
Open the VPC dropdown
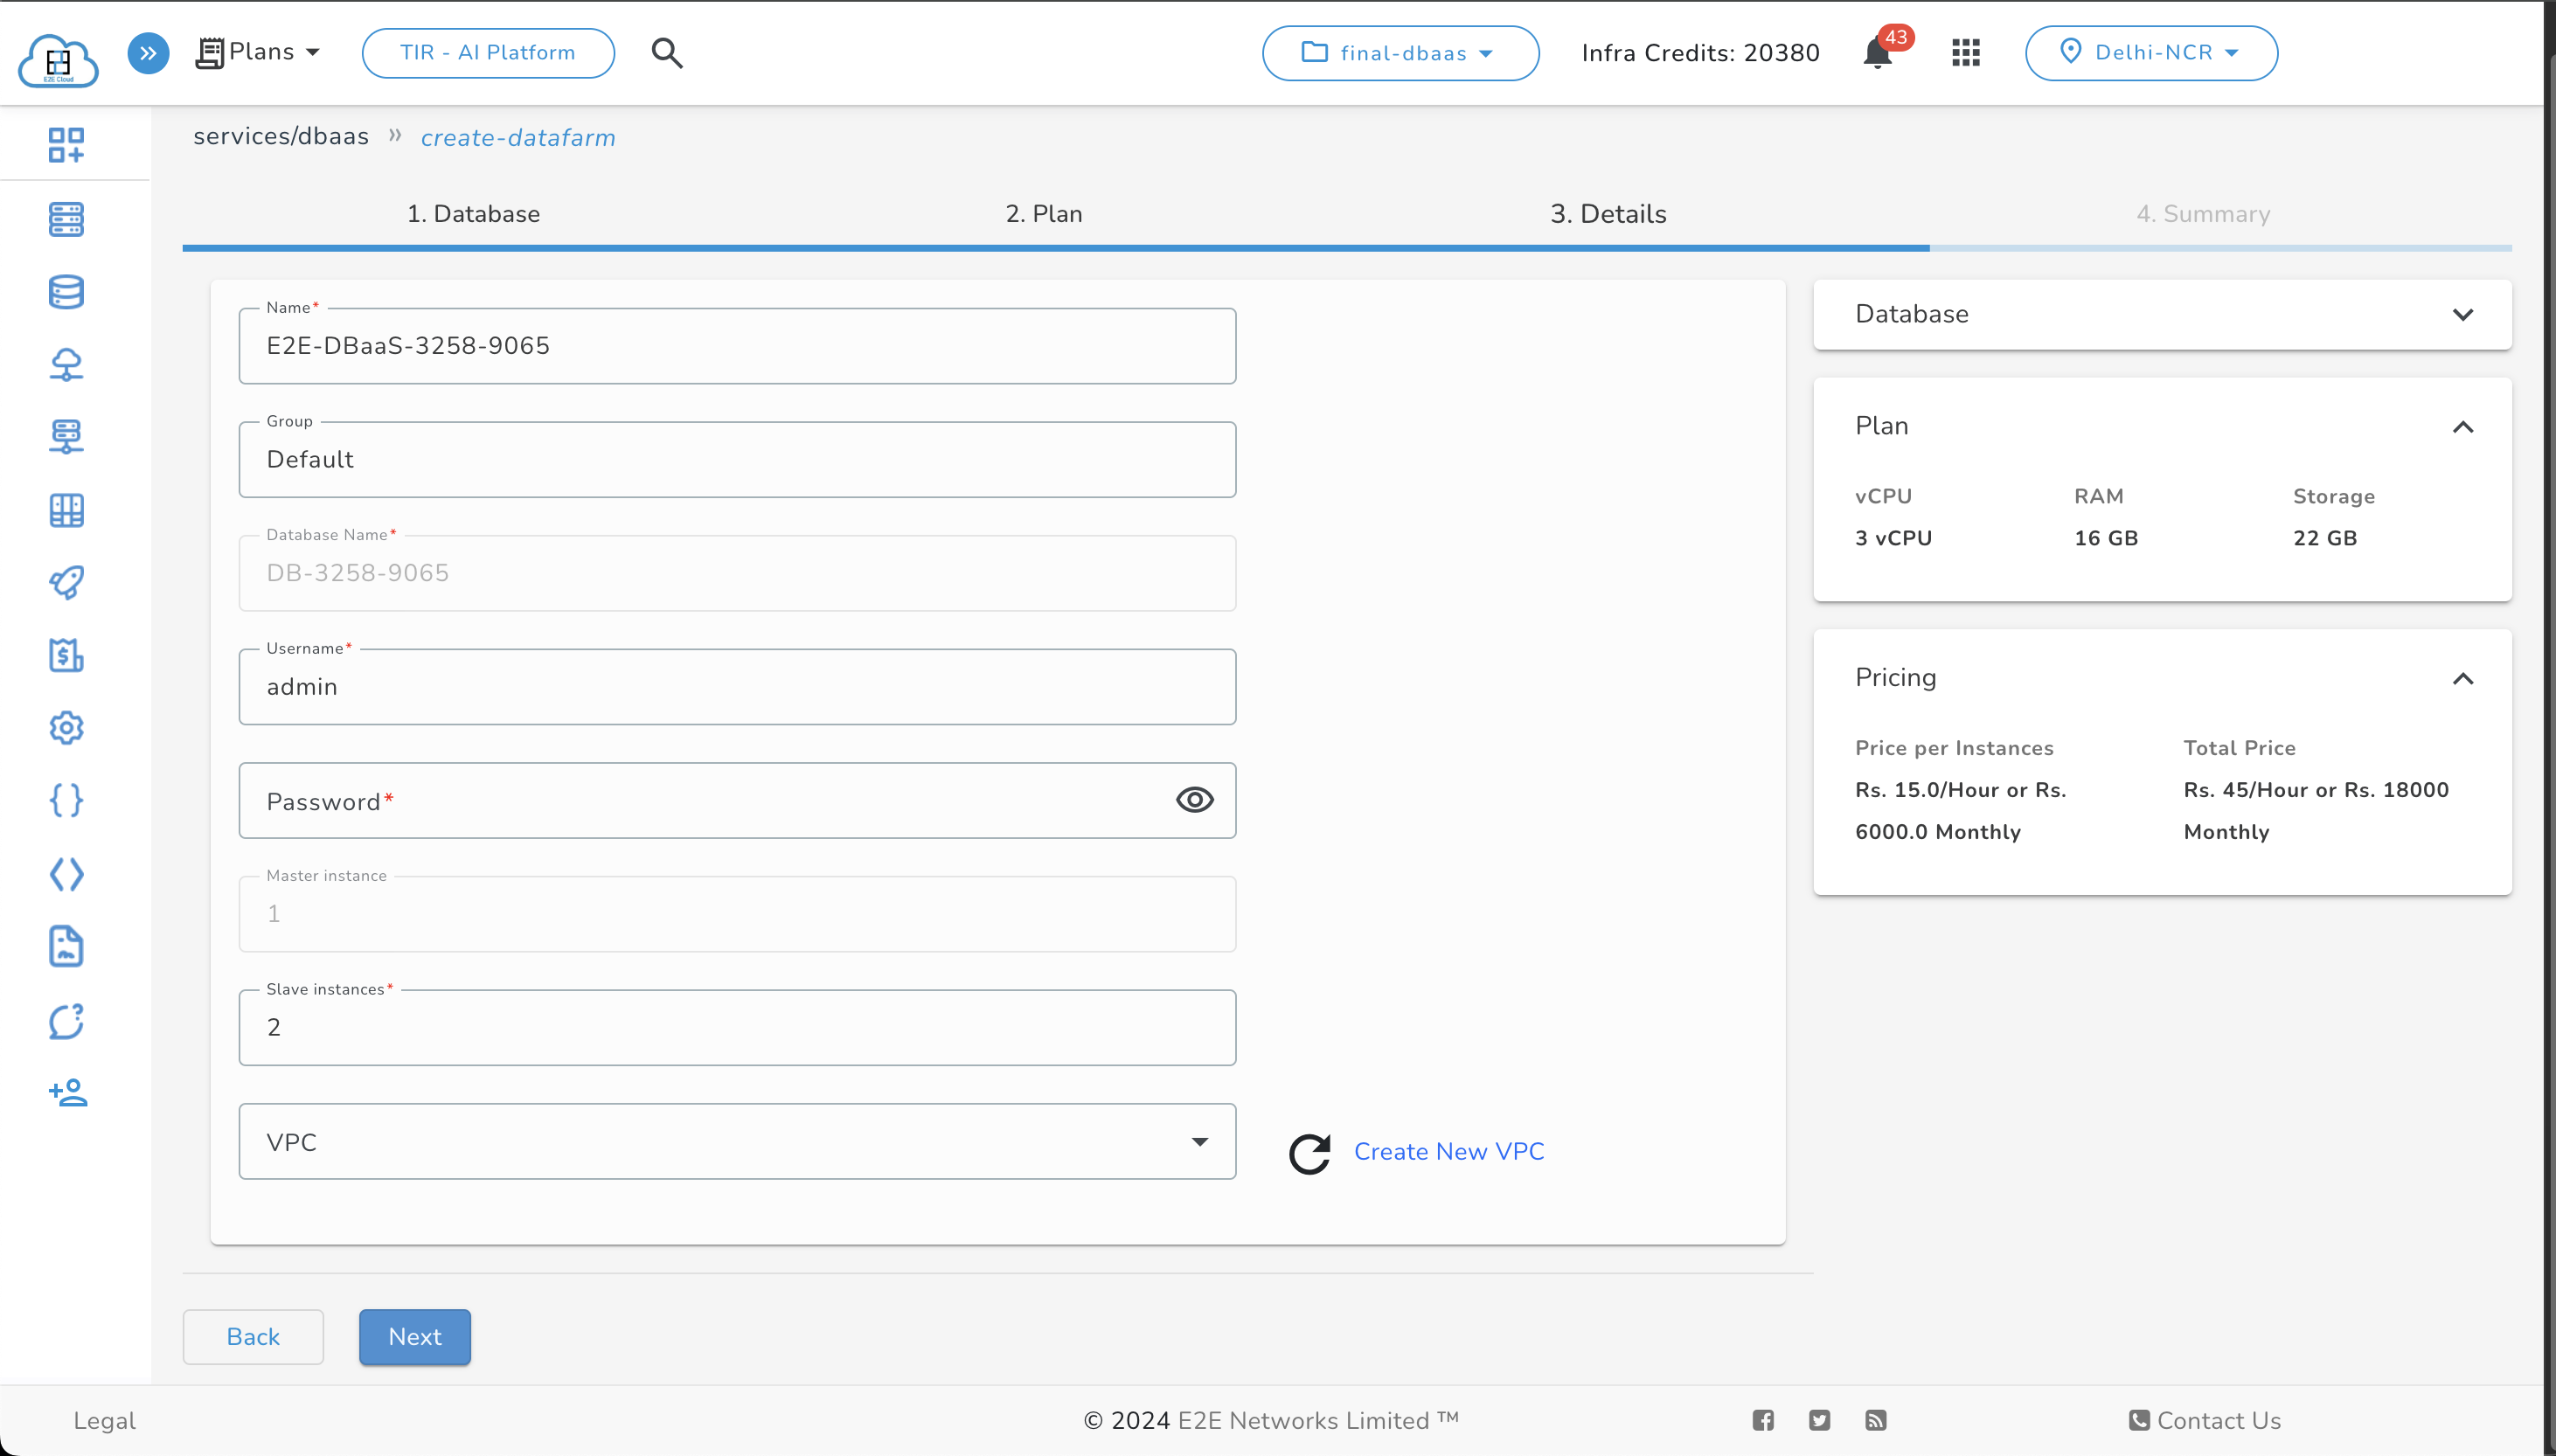pyautogui.click(x=737, y=1142)
